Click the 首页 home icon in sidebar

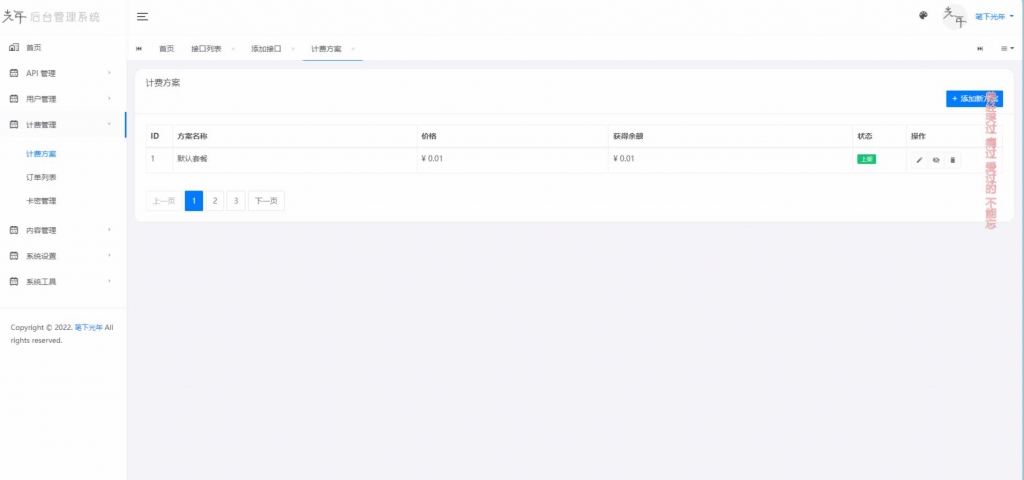(14, 47)
